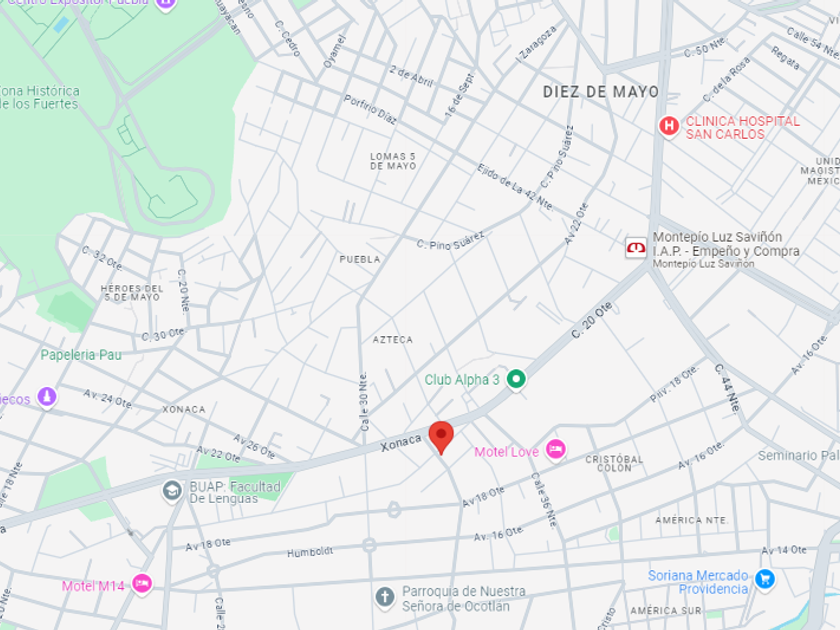Click the Motel M14 pink bed icon

pyautogui.click(x=142, y=584)
